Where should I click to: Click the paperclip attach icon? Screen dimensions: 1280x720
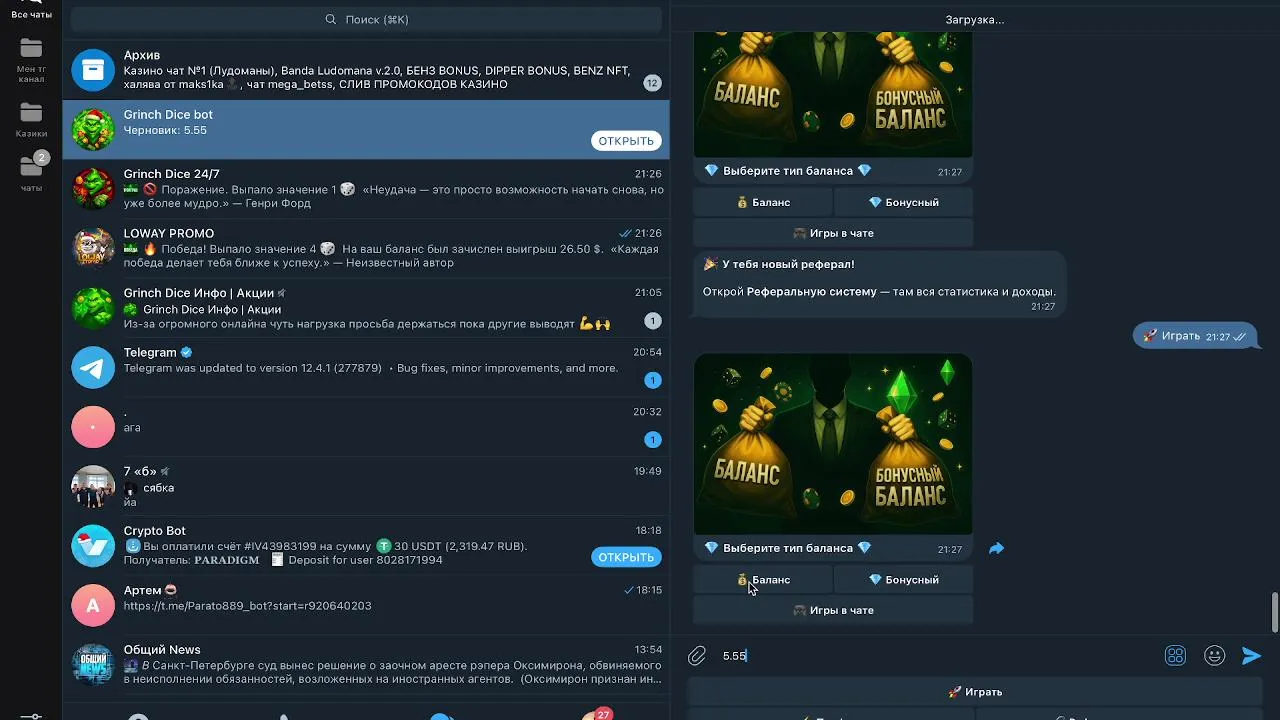[x=697, y=656]
